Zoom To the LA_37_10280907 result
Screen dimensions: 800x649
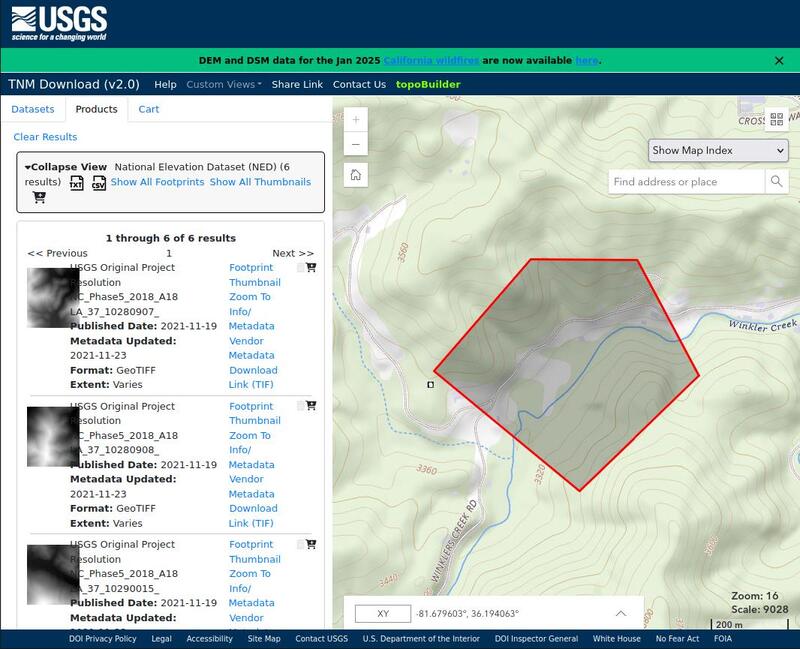click(249, 297)
